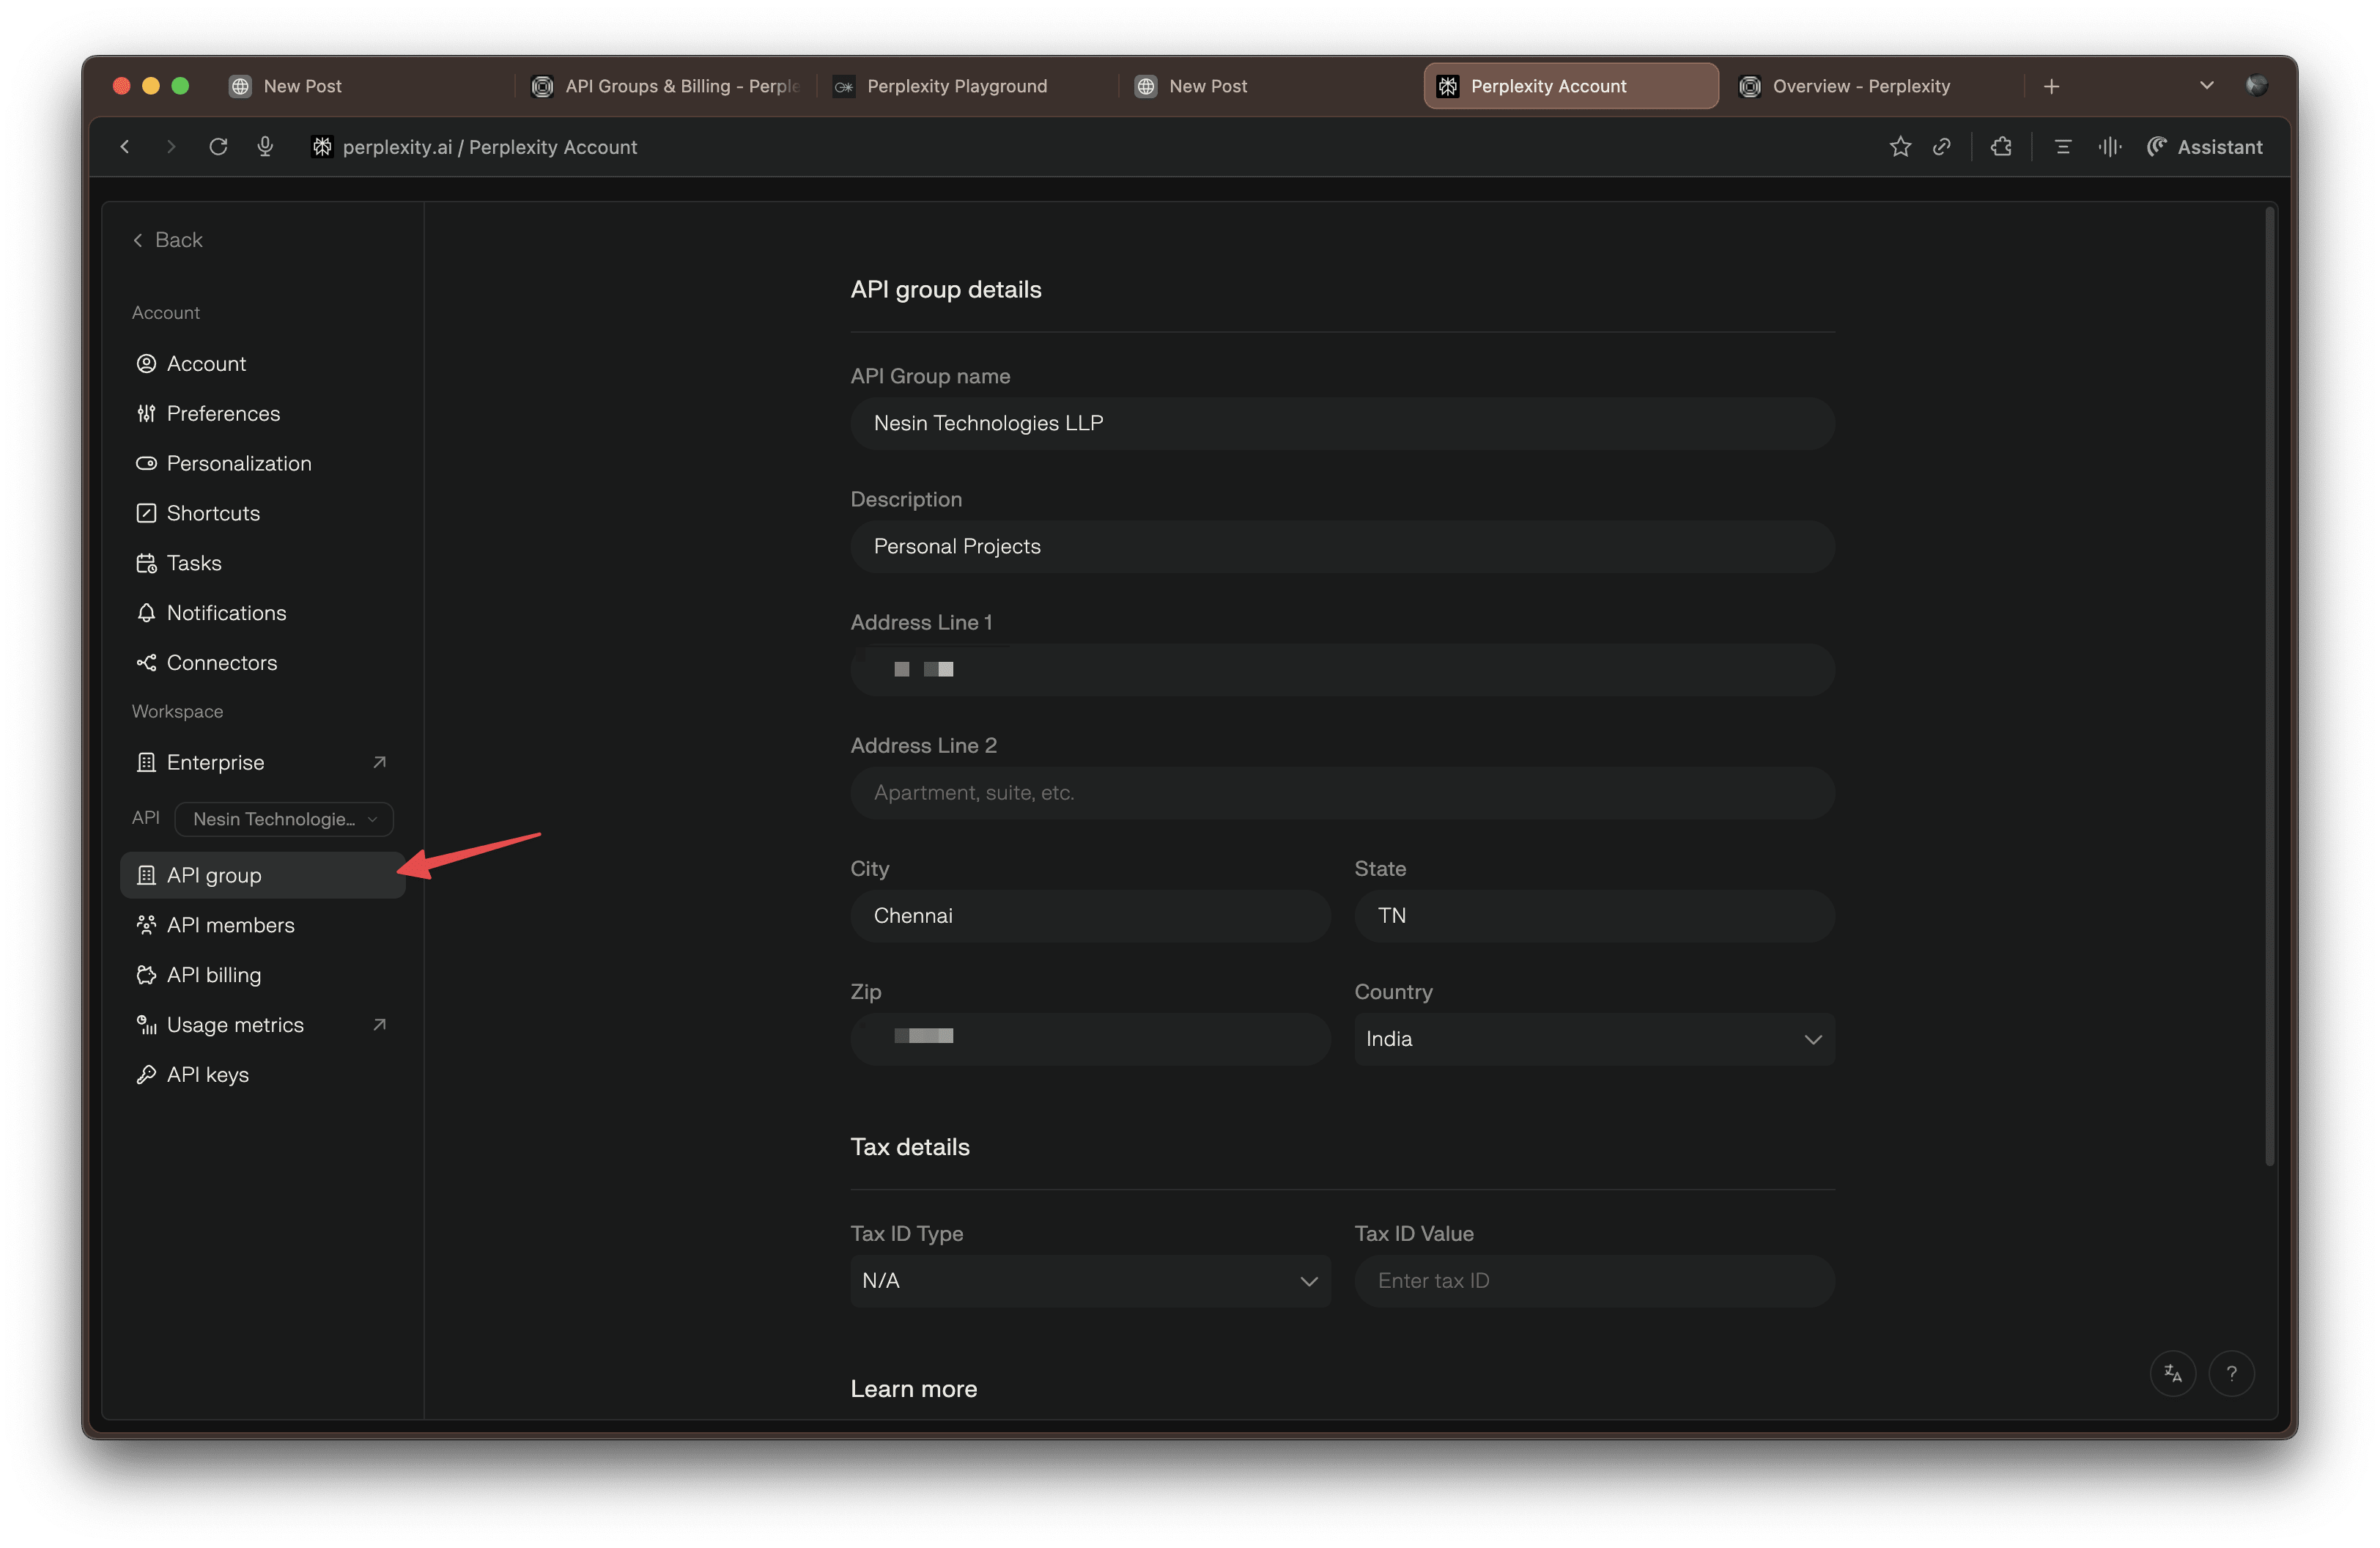This screenshot has height=1548, width=2380.
Task: Open the Country dropdown showing India
Action: [x=1594, y=1039]
